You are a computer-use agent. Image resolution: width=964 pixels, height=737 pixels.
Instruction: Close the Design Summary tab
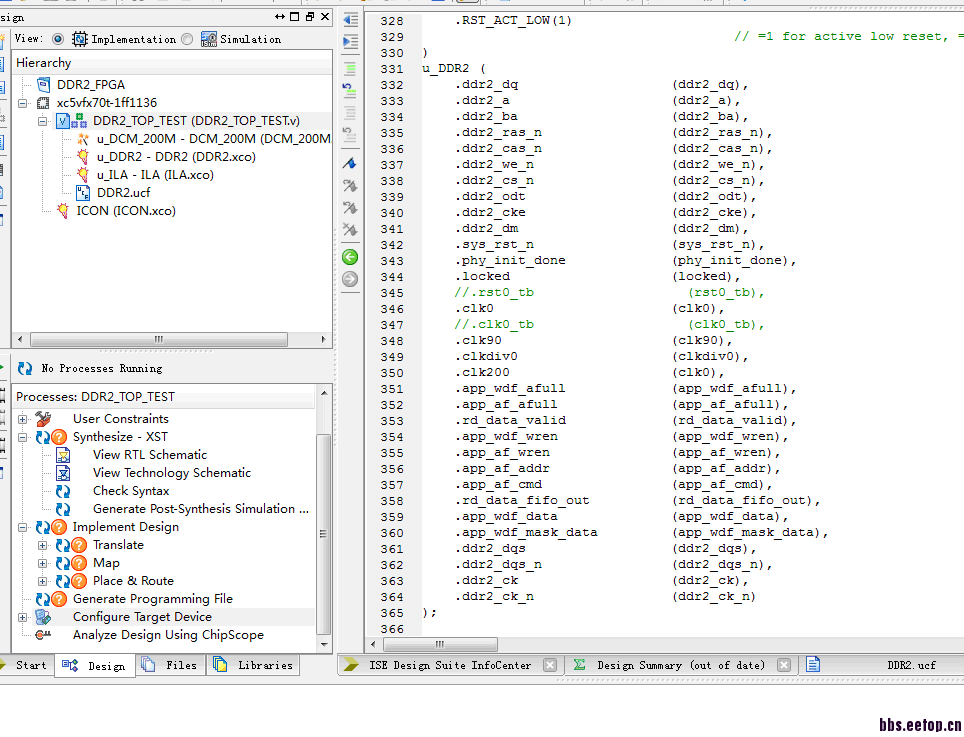click(784, 665)
